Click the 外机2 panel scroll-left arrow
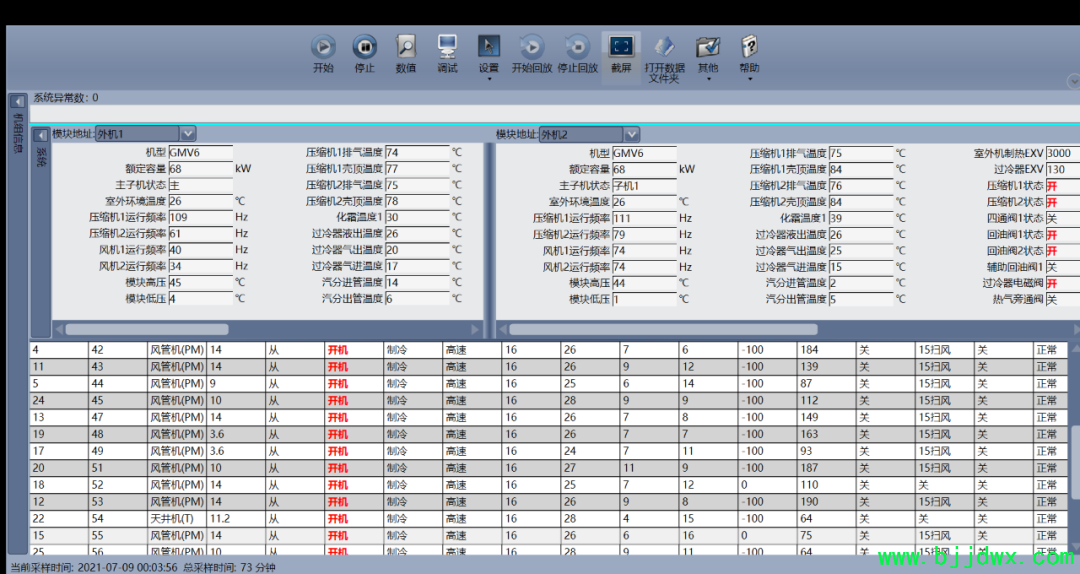Screen dimensions: 1080x574 click(502, 329)
